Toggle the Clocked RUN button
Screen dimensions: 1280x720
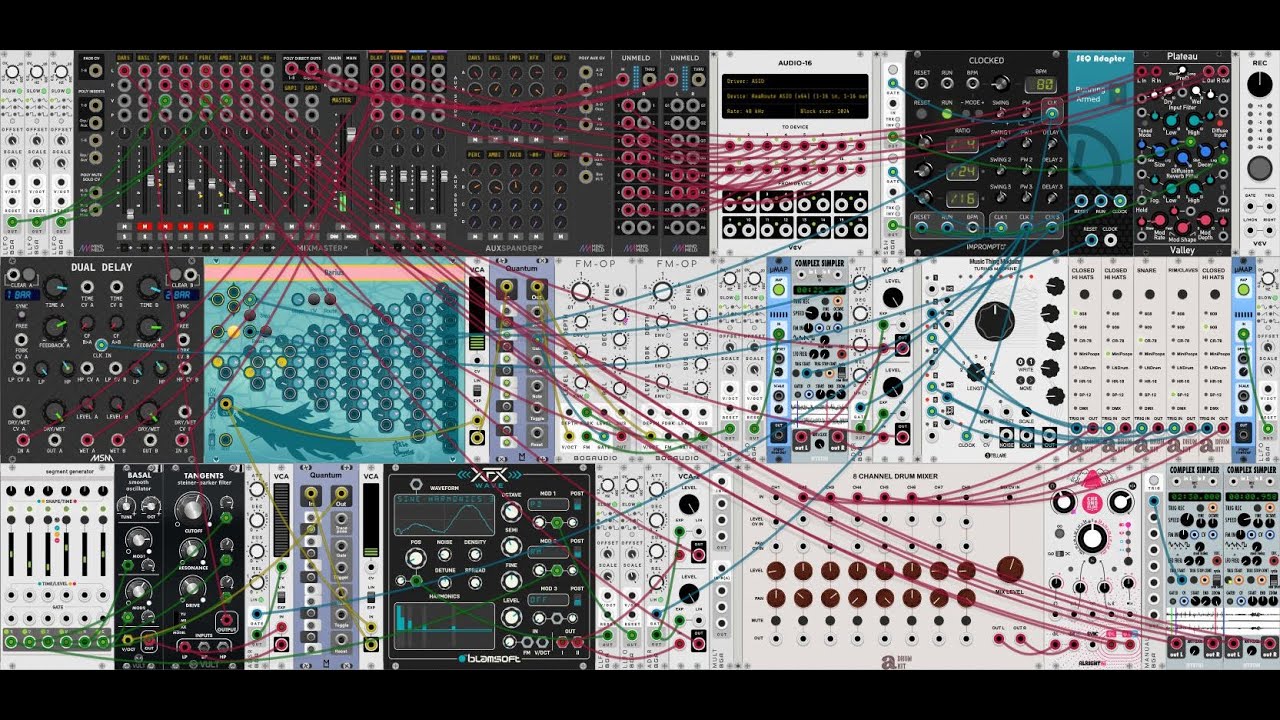pyautogui.click(x=947, y=113)
